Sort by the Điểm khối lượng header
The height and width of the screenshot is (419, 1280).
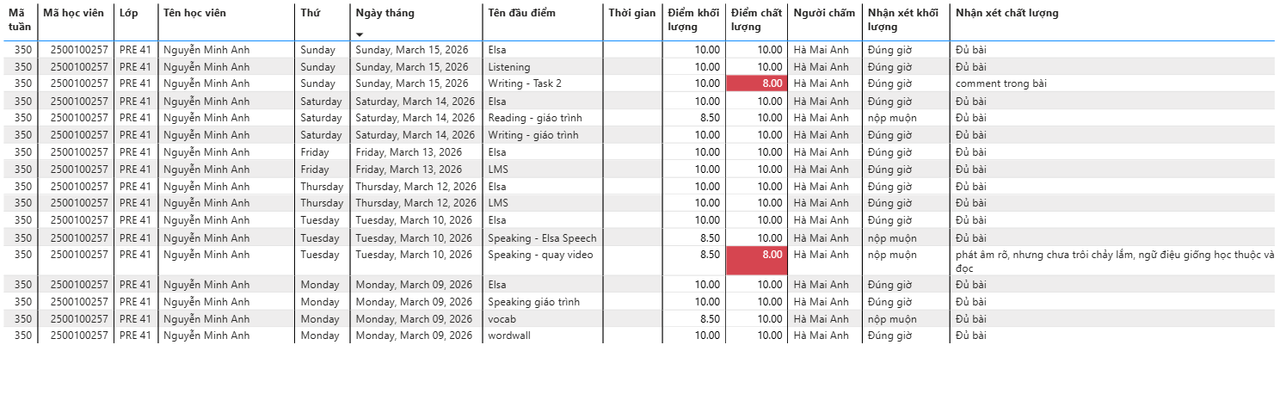(x=693, y=20)
